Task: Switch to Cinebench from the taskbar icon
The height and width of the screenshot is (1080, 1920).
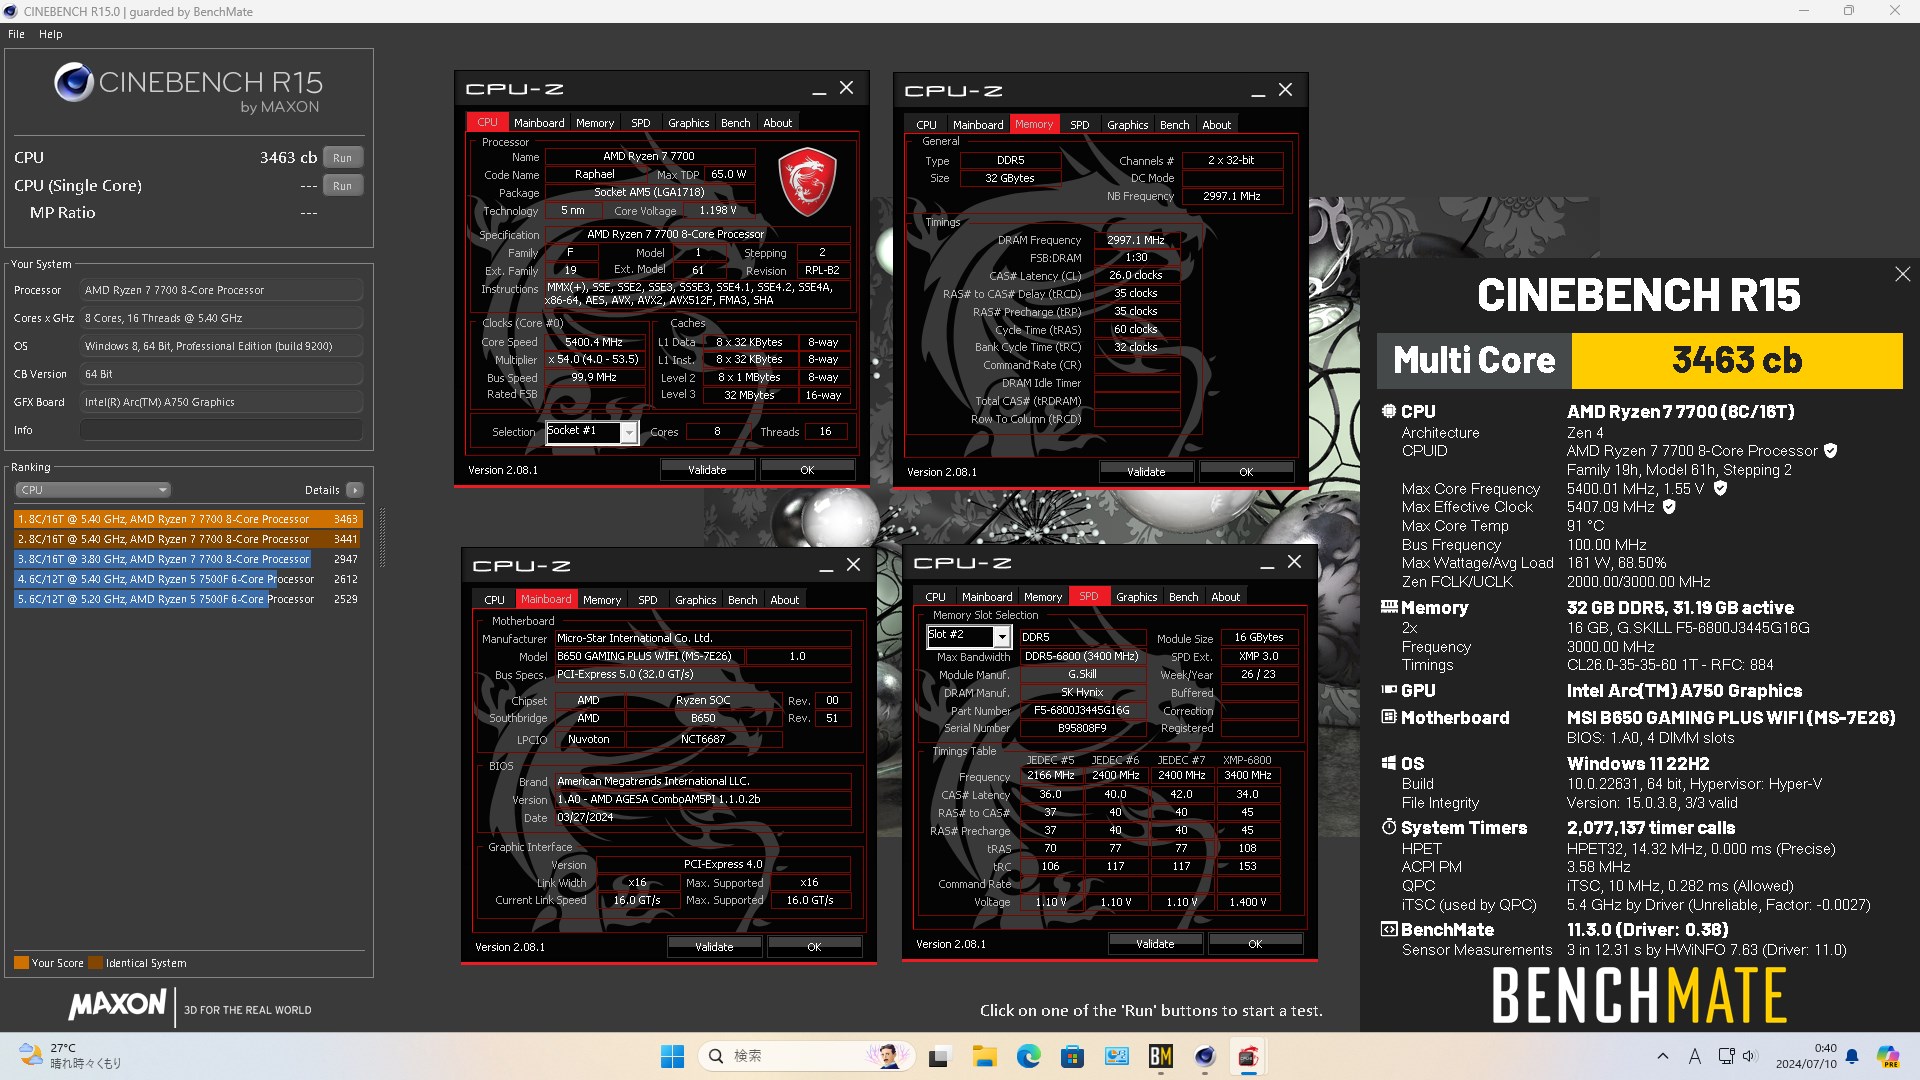Action: click(x=1204, y=1056)
